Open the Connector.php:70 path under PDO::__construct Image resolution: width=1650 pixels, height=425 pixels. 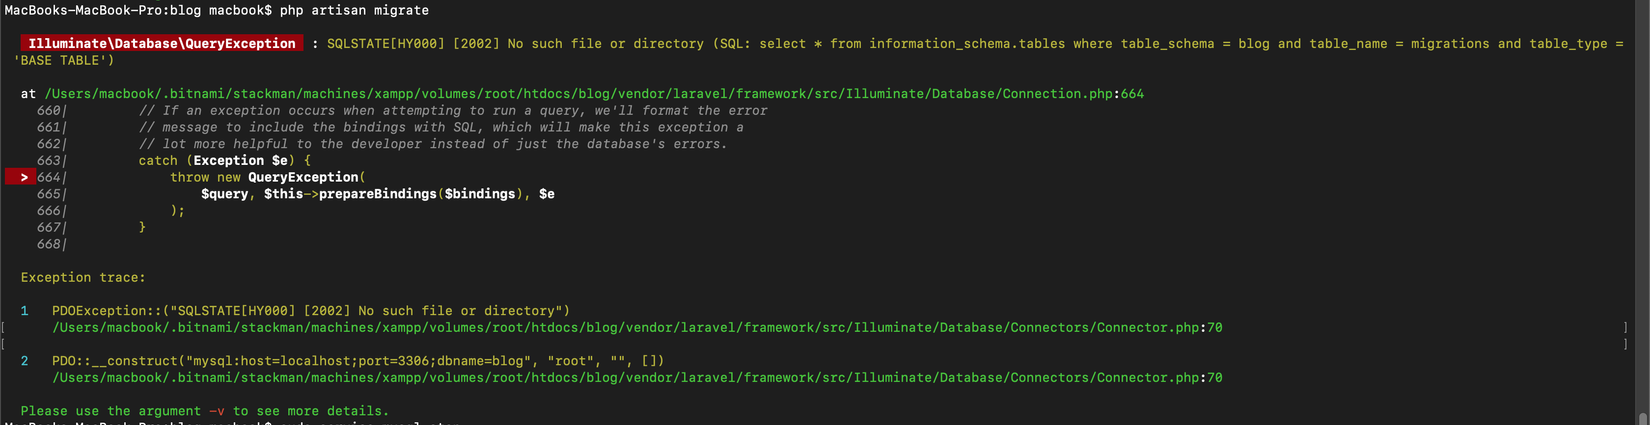coord(637,378)
